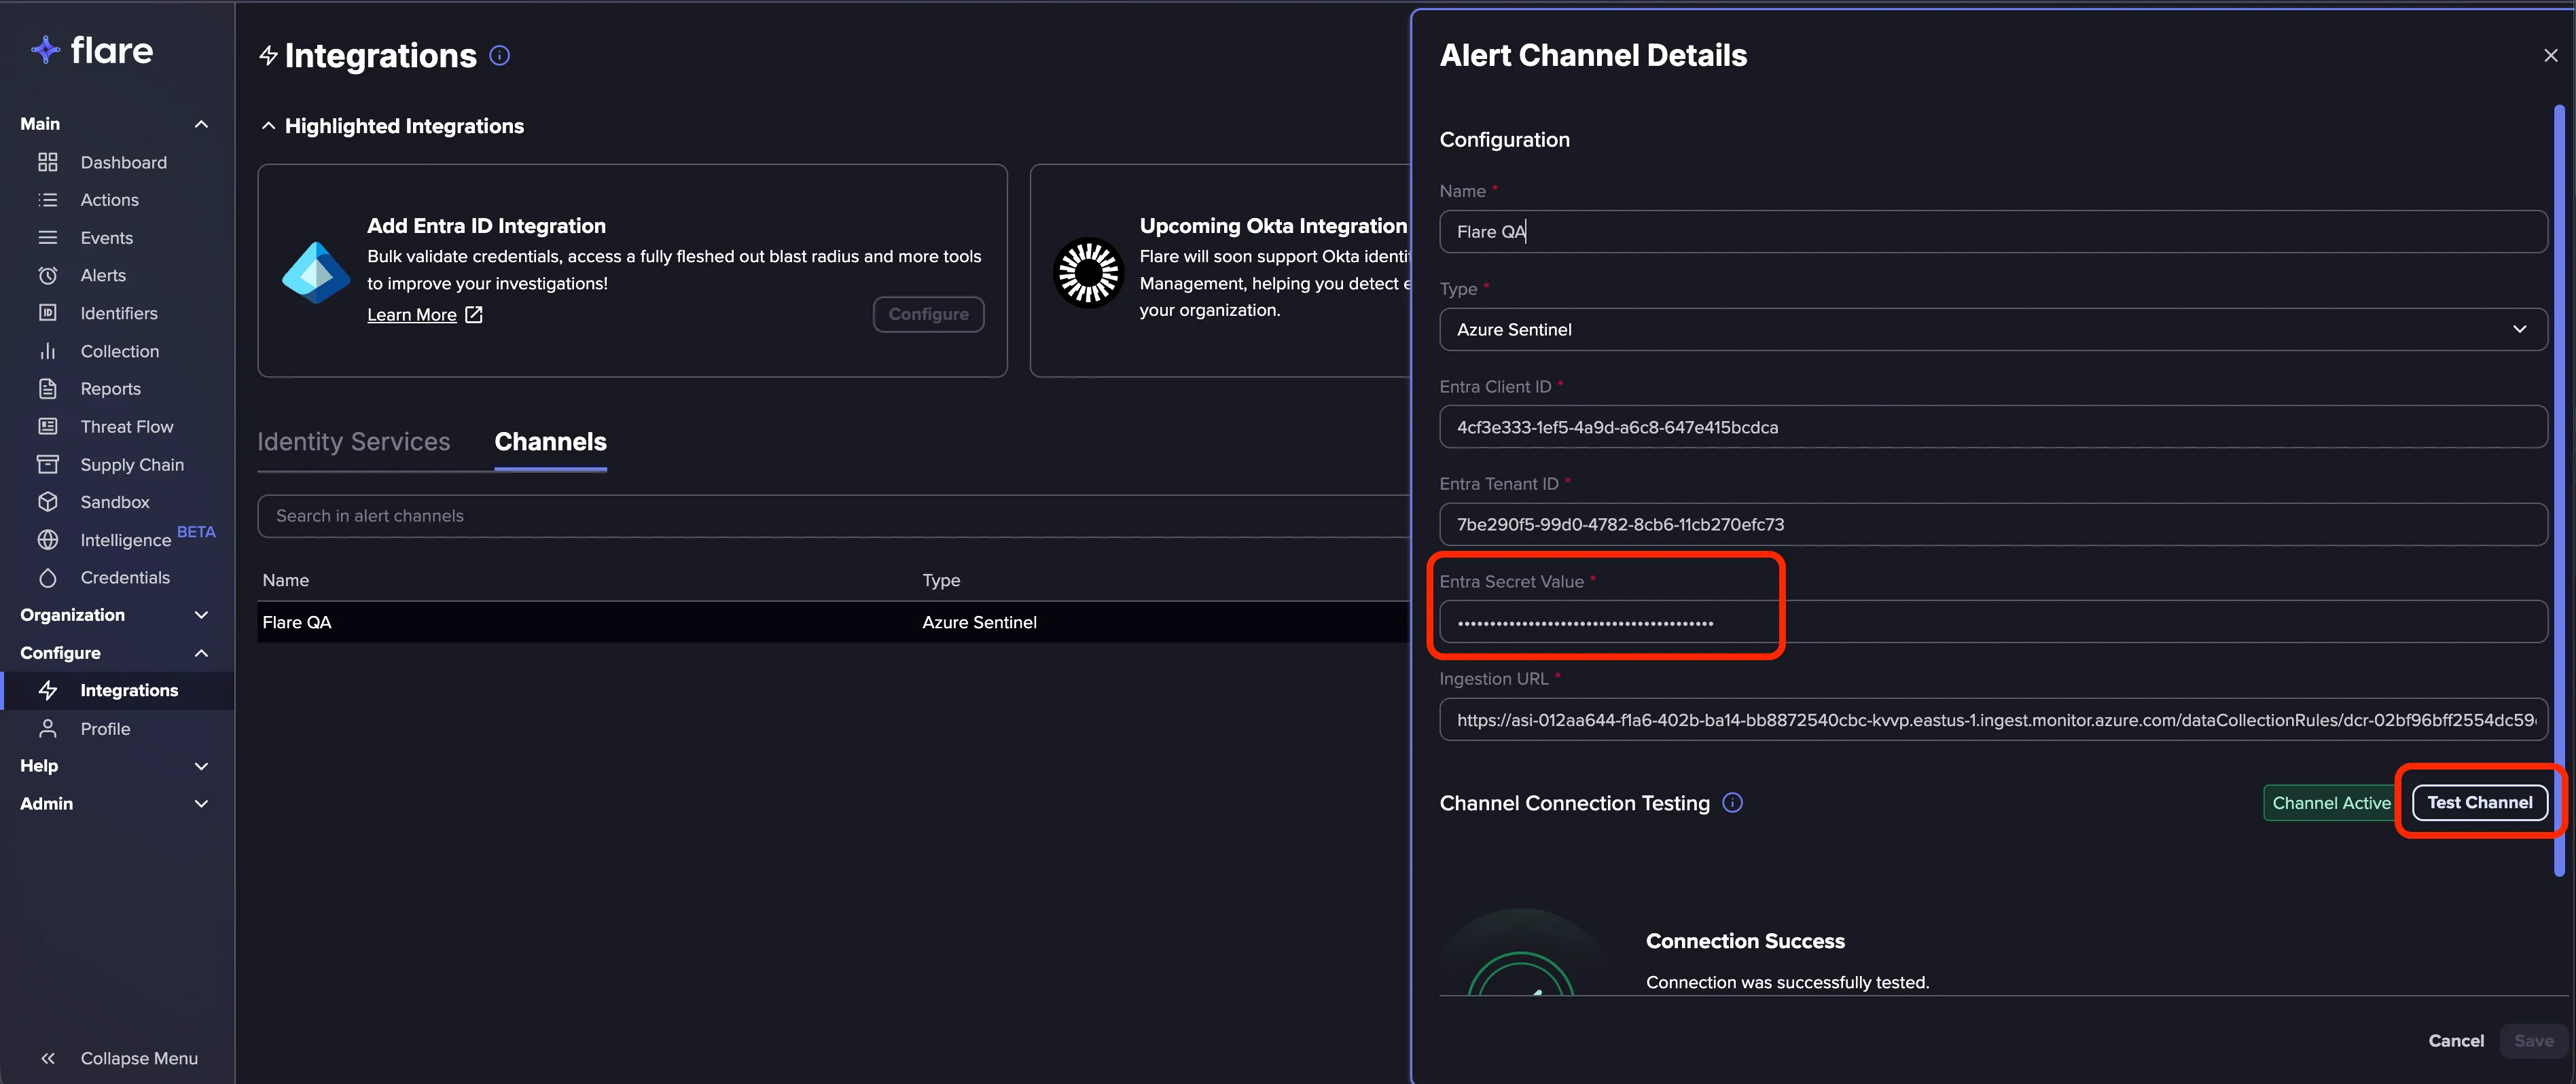2576x1084 pixels.
Task: Click the Supply Chain archive icon
Action: (47, 464)
